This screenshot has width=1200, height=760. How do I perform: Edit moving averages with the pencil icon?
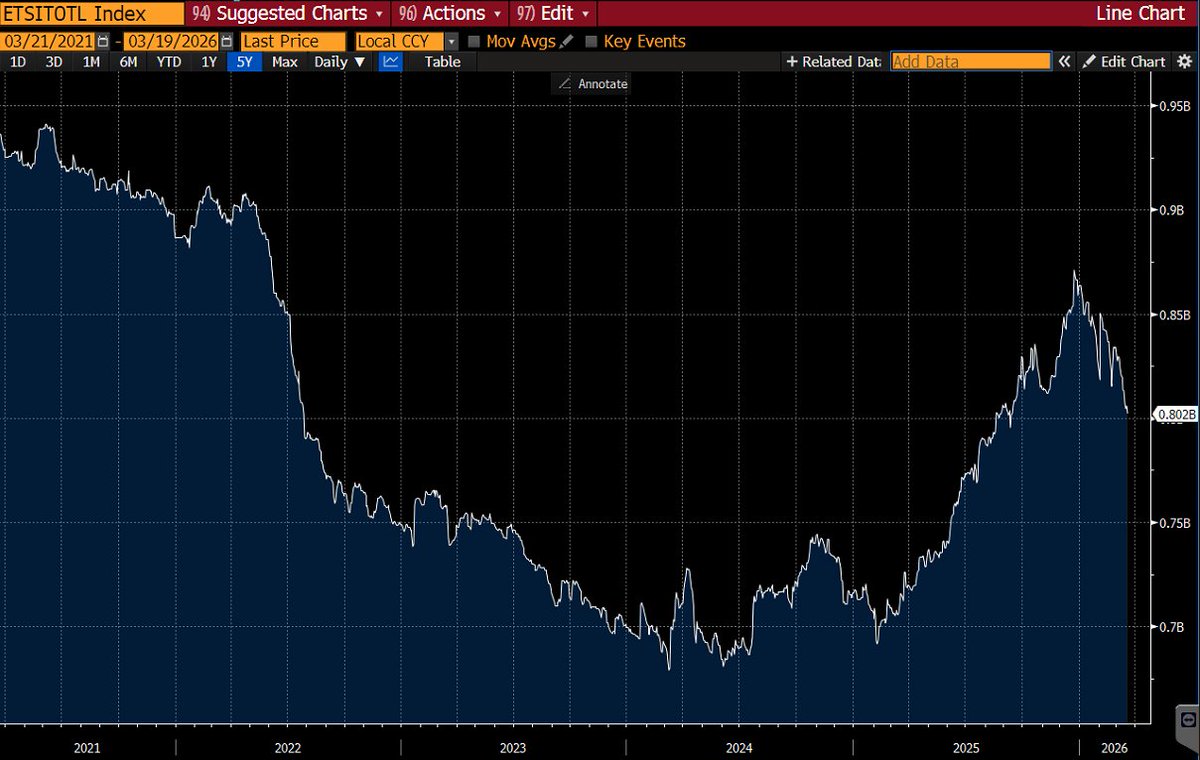567,42
